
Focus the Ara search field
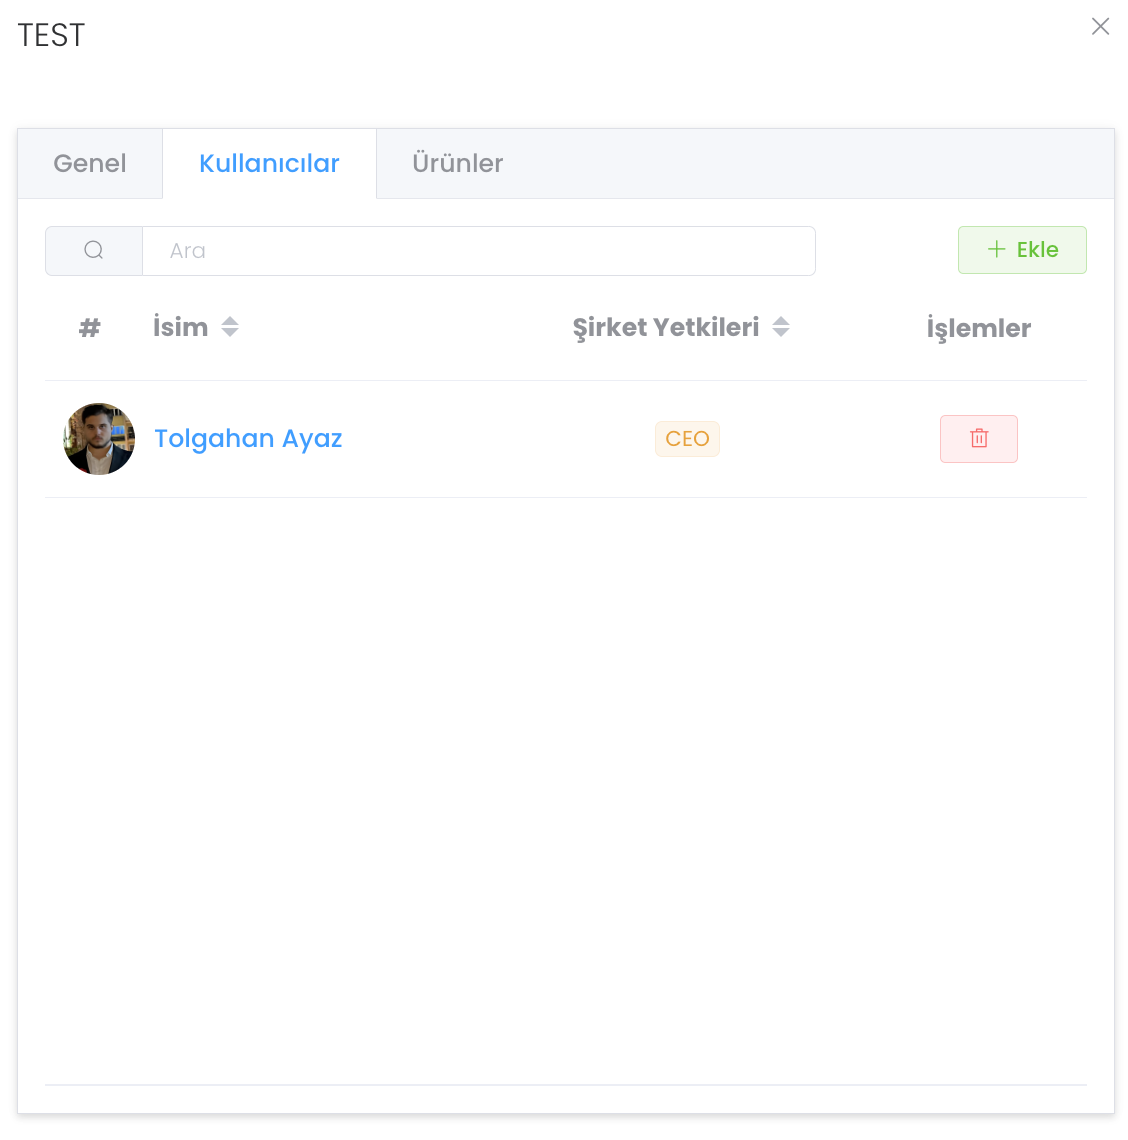[478, 251]
